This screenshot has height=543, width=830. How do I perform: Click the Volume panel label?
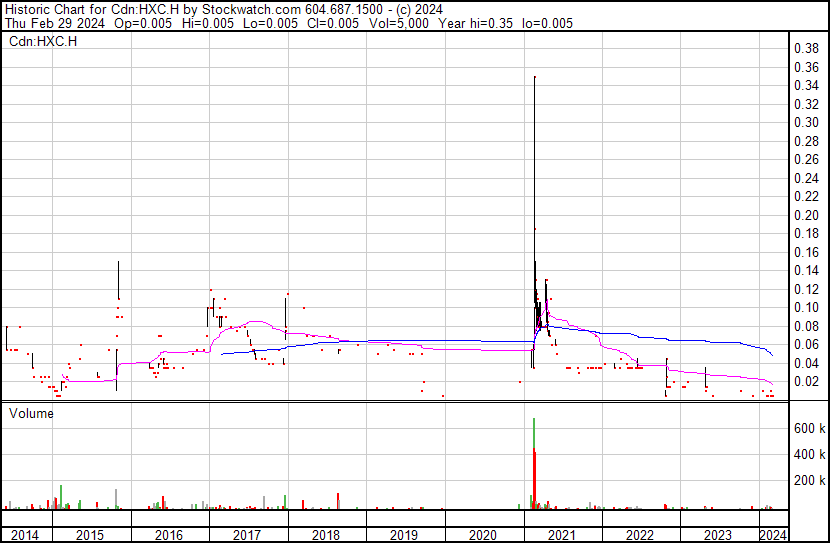pyautogui.click(x=32, y=413)
